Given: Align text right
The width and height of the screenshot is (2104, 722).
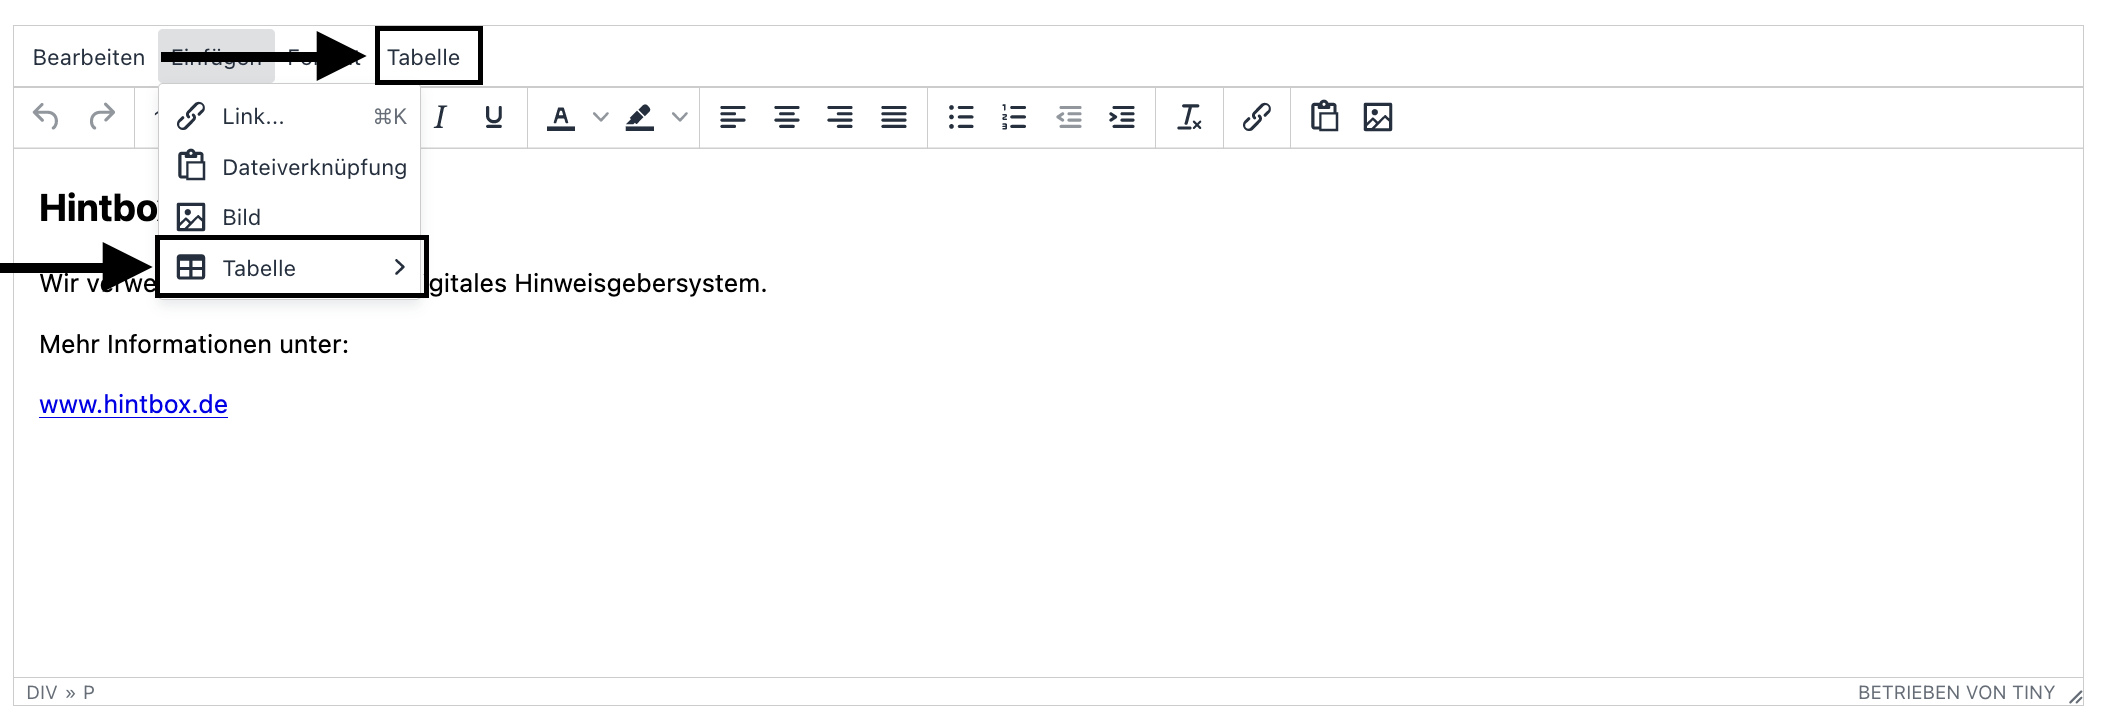Looking at the screenshot, I should 840,117.
